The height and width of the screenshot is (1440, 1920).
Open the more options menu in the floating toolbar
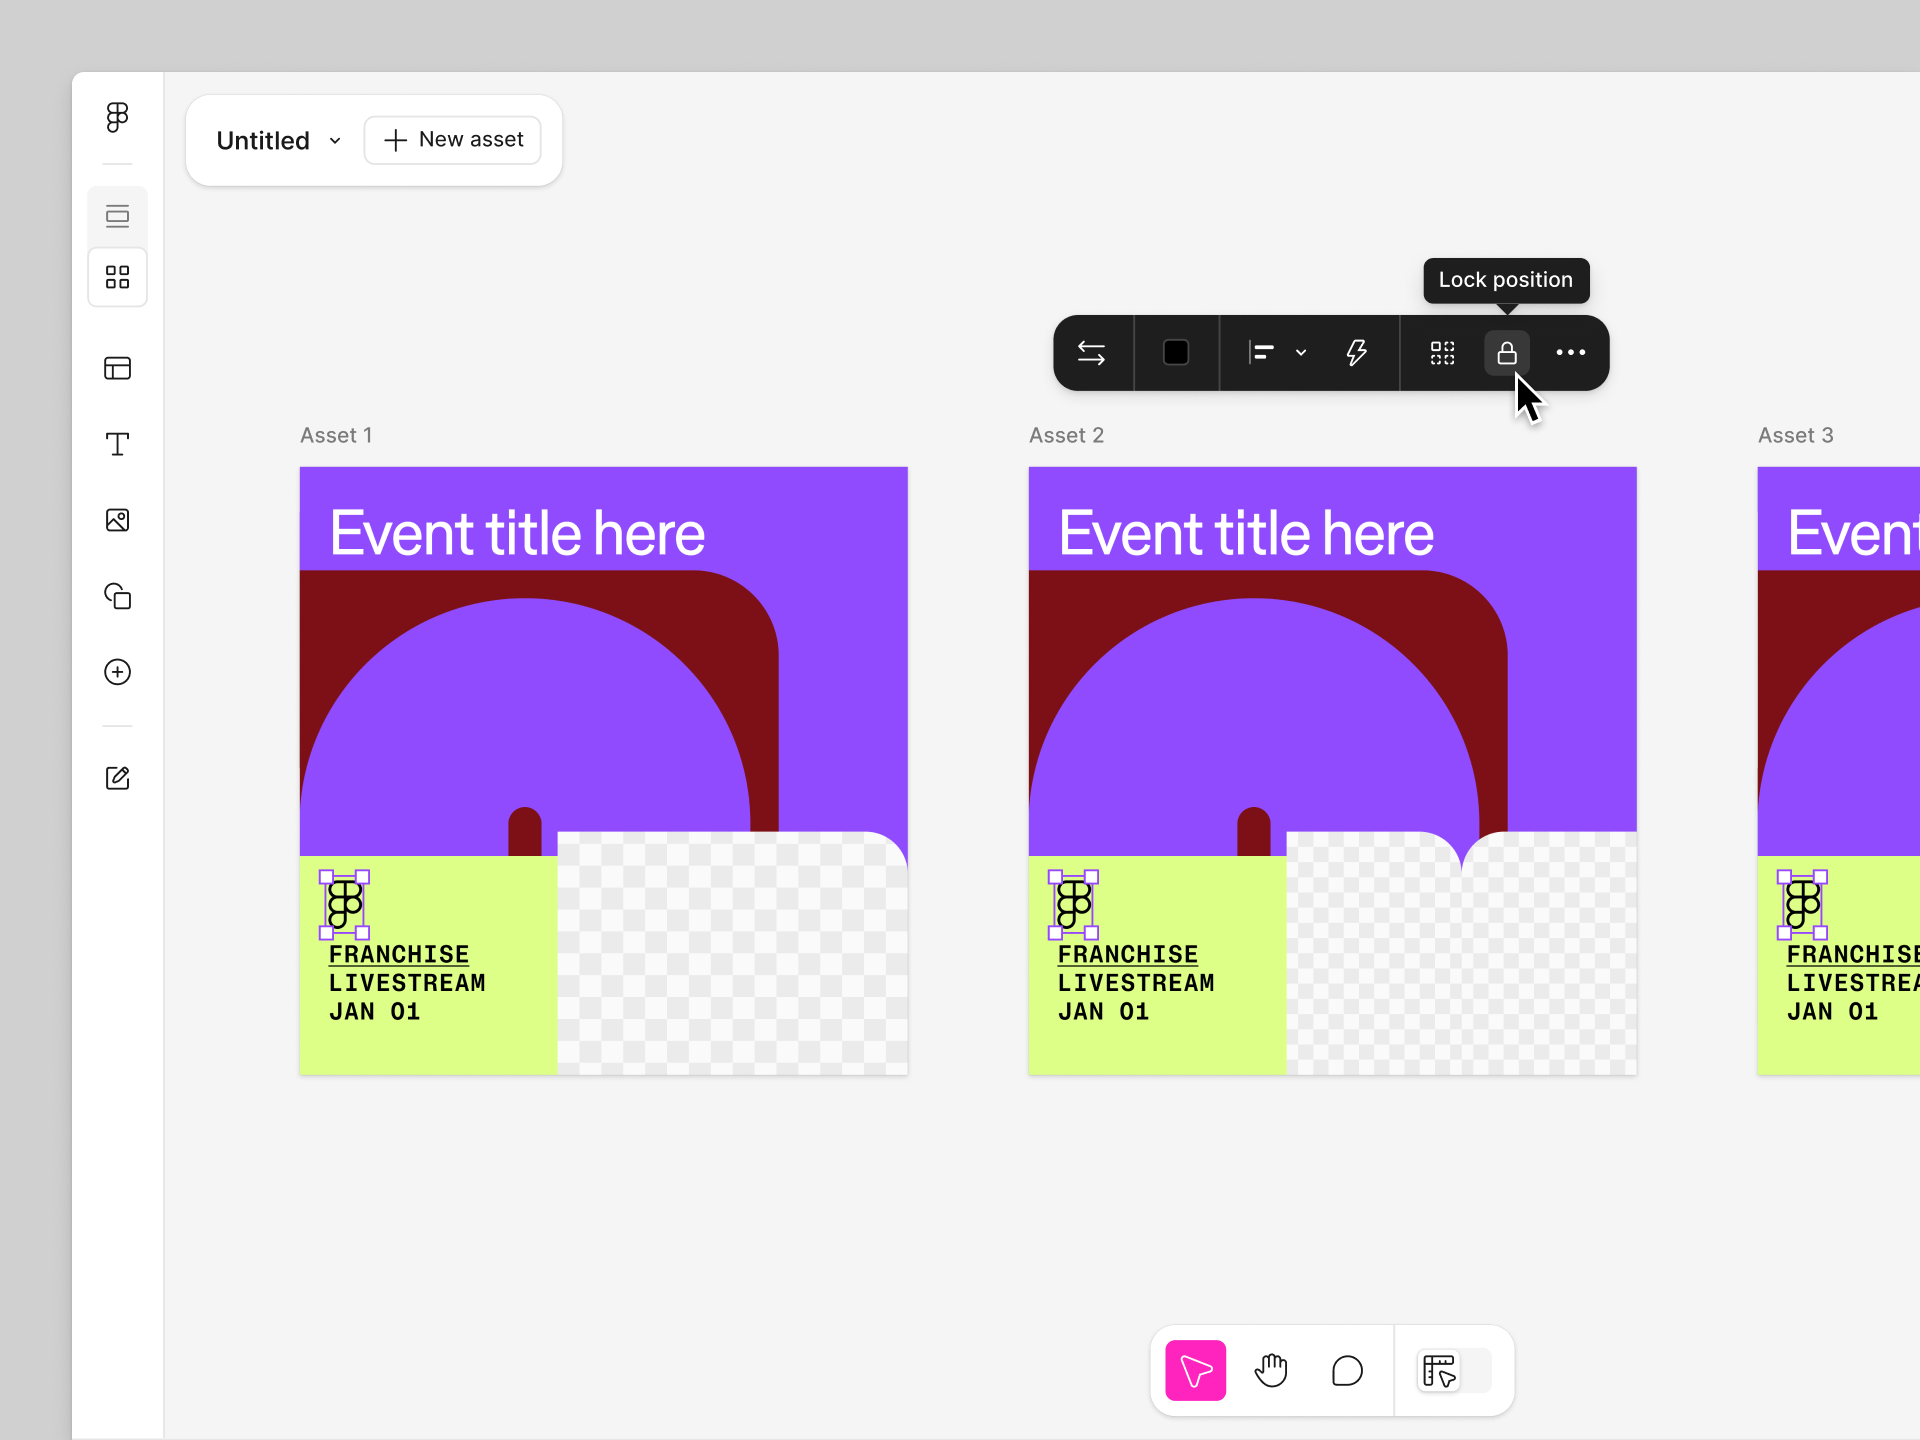[1571, 353]
